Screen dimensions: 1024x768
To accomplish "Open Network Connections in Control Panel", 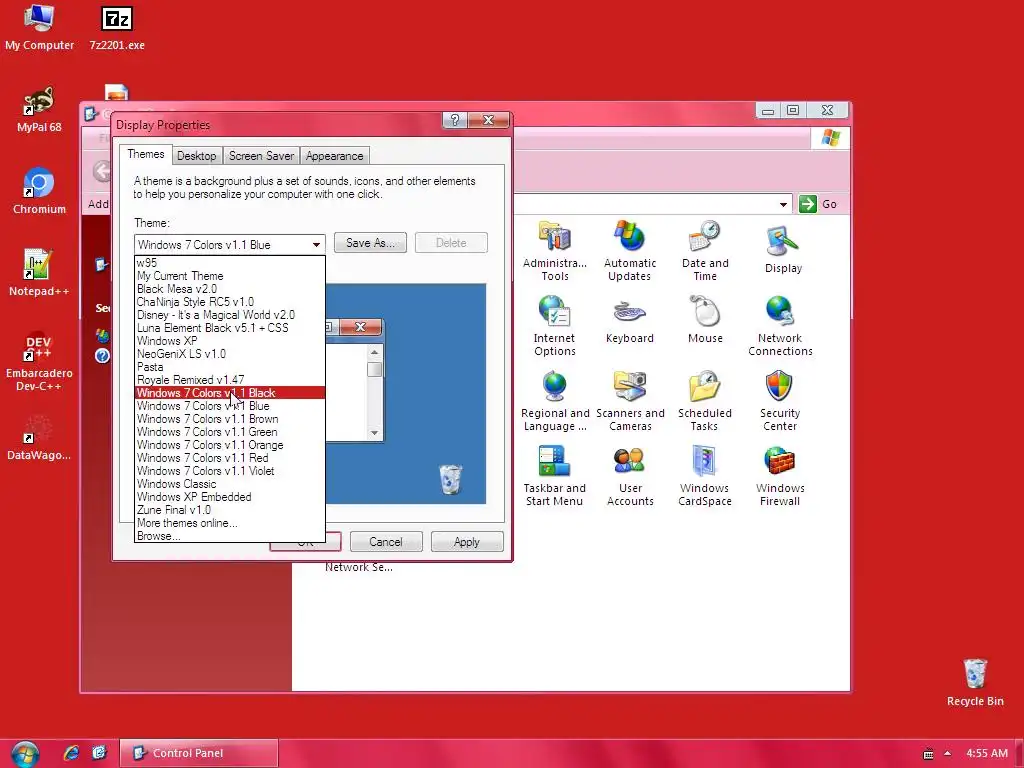I will (780, 326).
